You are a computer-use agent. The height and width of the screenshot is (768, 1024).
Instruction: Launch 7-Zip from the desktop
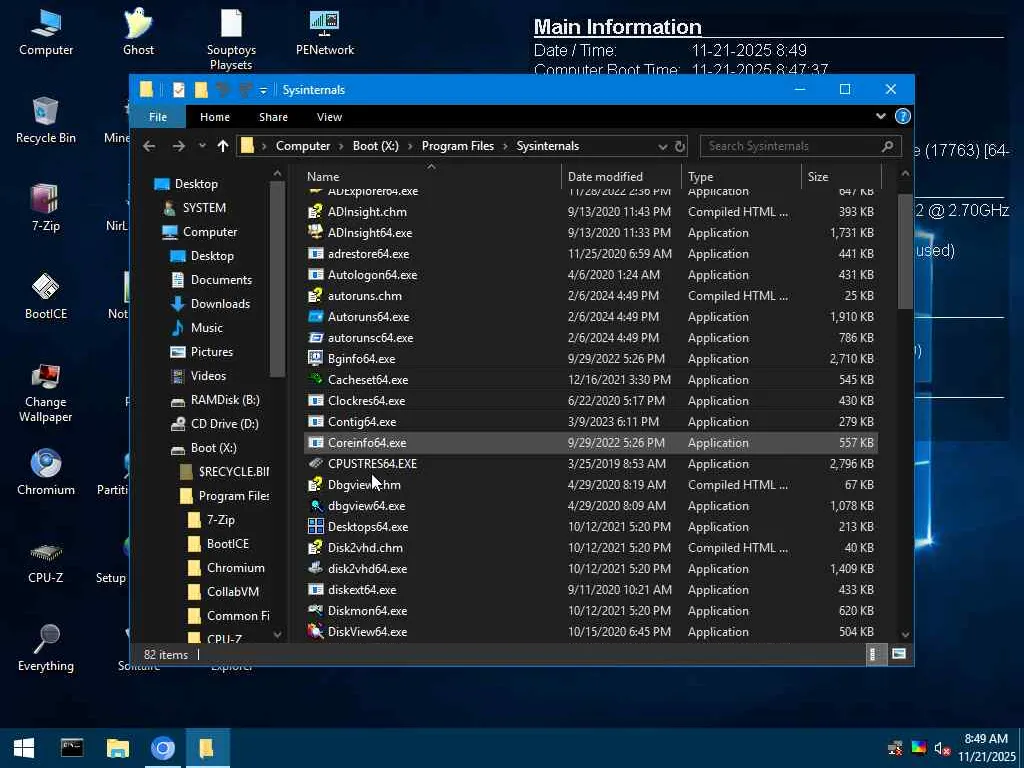pyautogui.click(x=46, y=208)
